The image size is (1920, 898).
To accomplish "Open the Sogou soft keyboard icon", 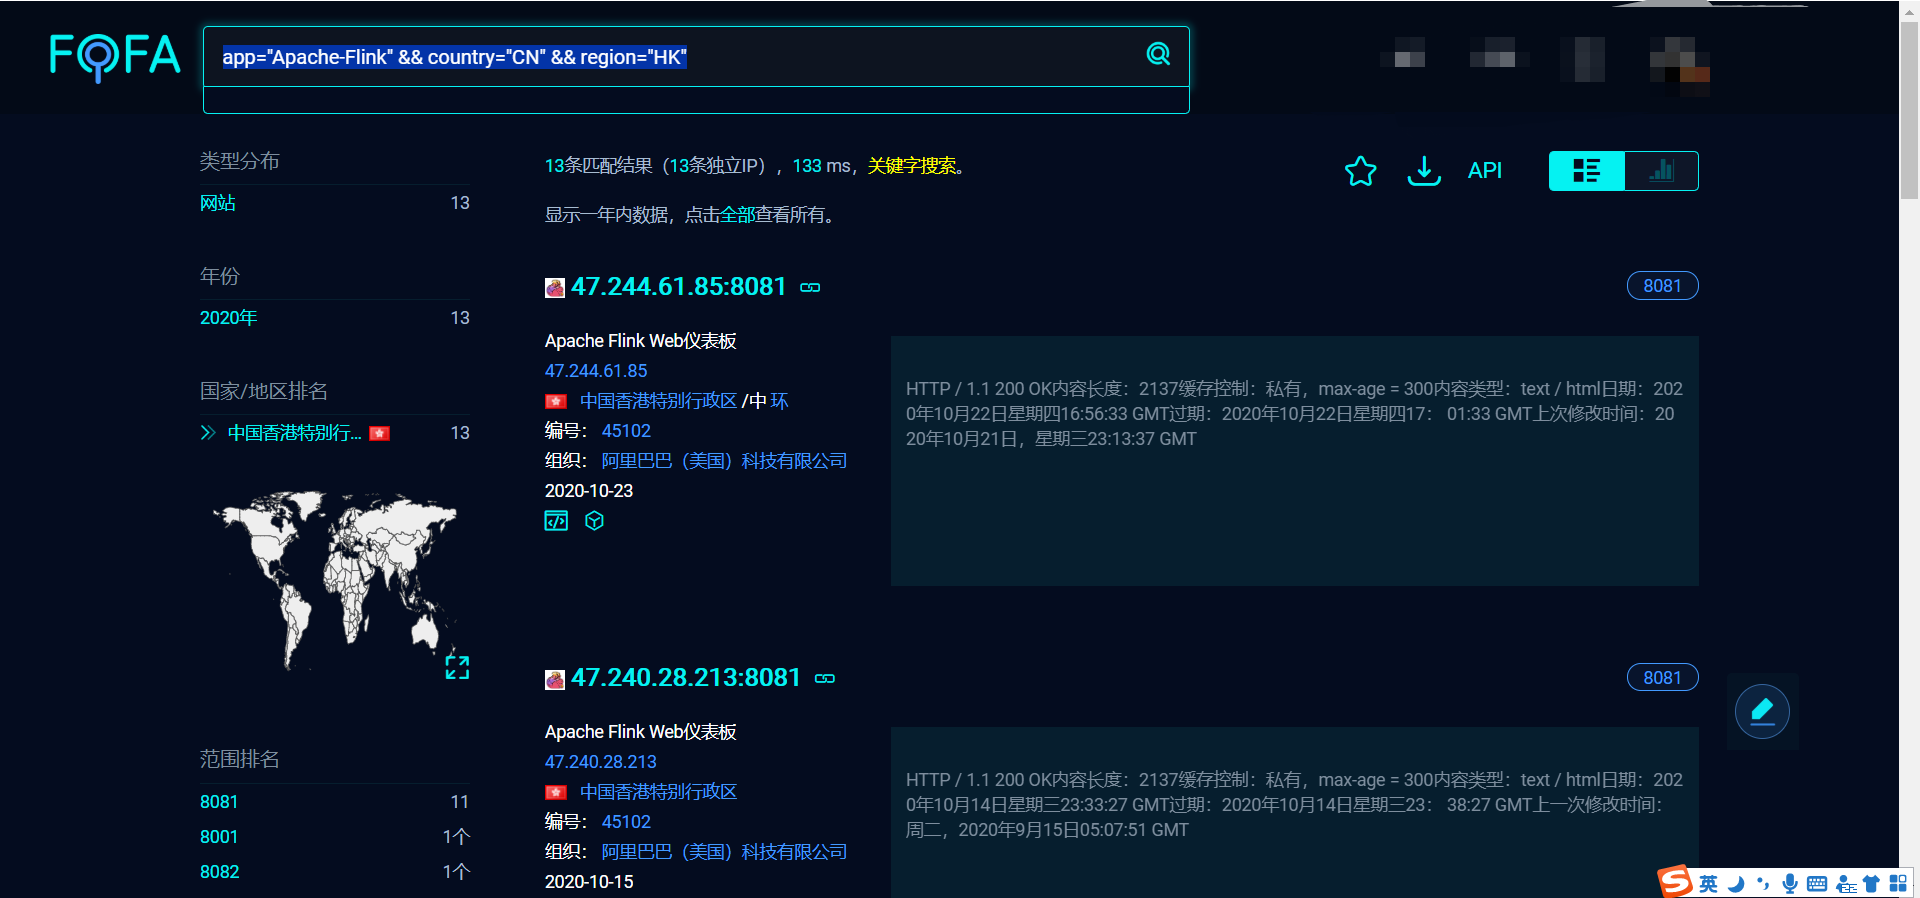I will tap(1817, 884).
